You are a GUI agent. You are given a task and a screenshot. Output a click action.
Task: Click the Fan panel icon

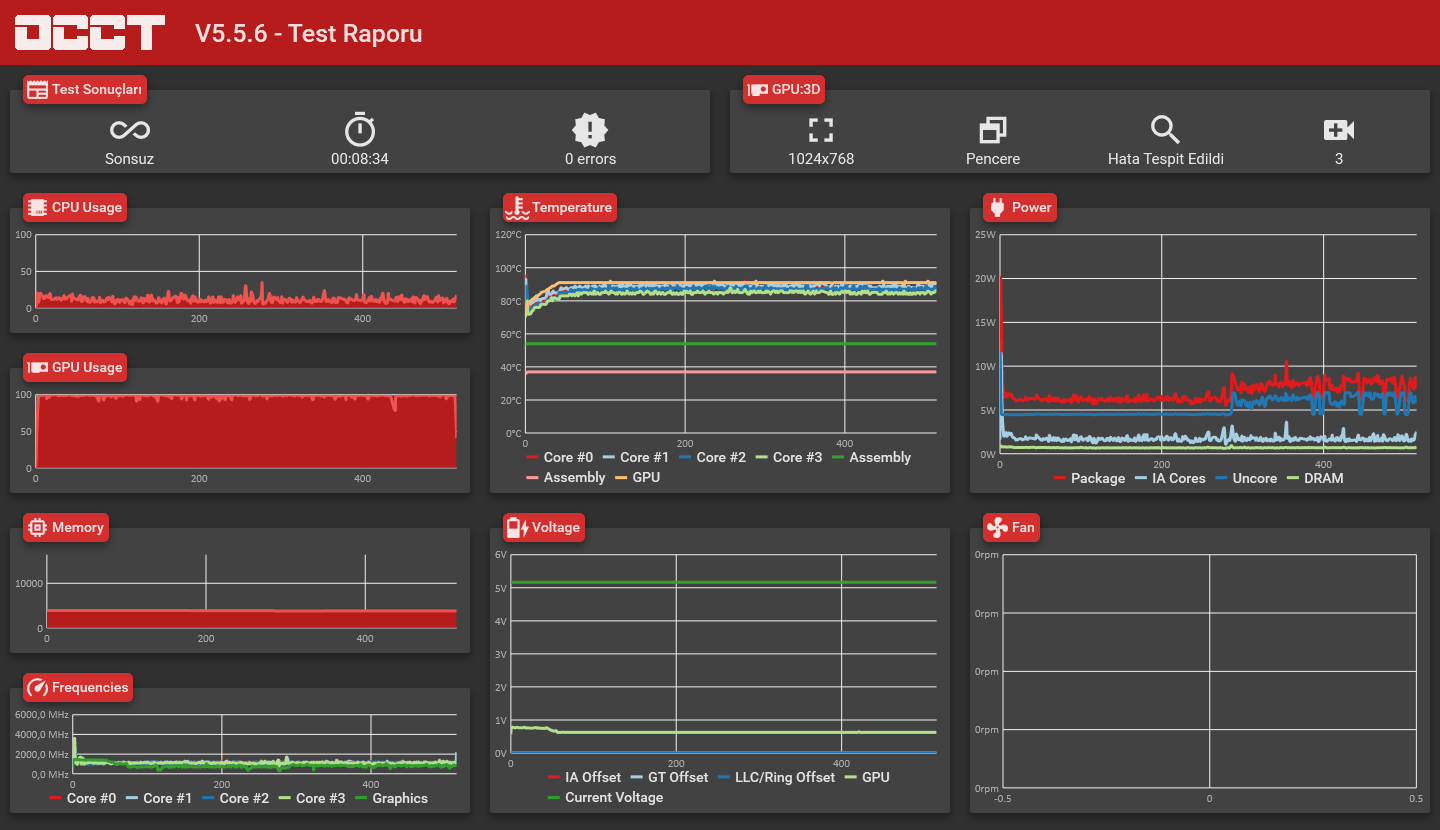996,527
